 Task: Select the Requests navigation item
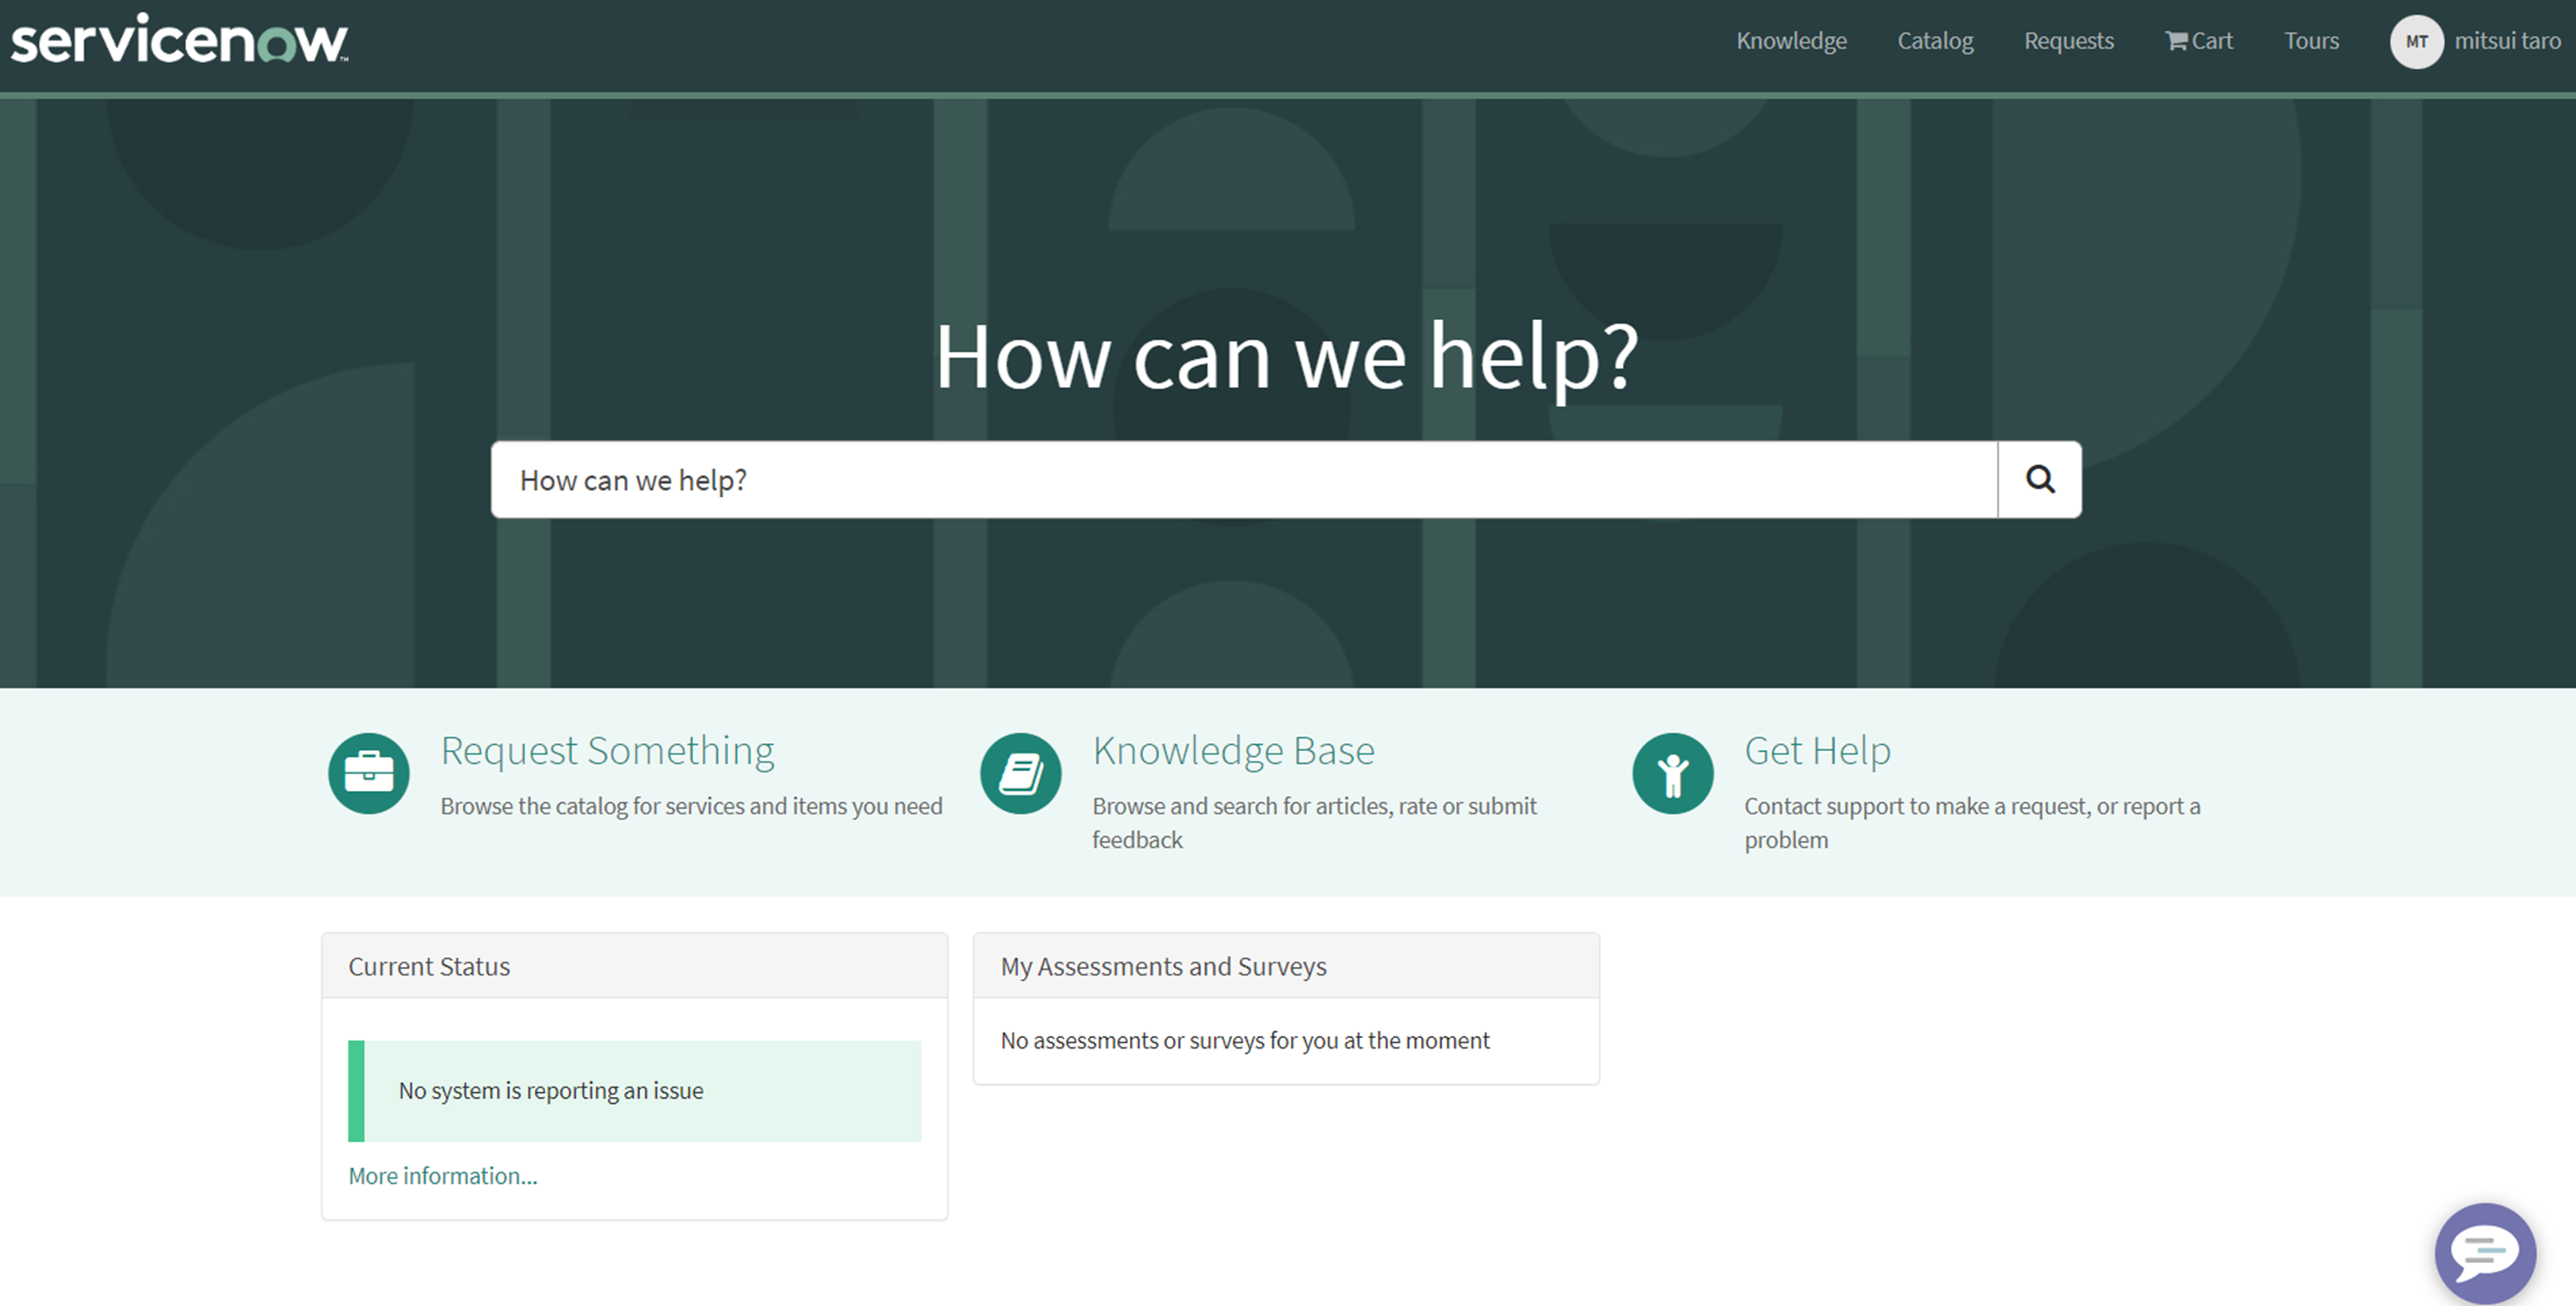[x=2069, y=41]
